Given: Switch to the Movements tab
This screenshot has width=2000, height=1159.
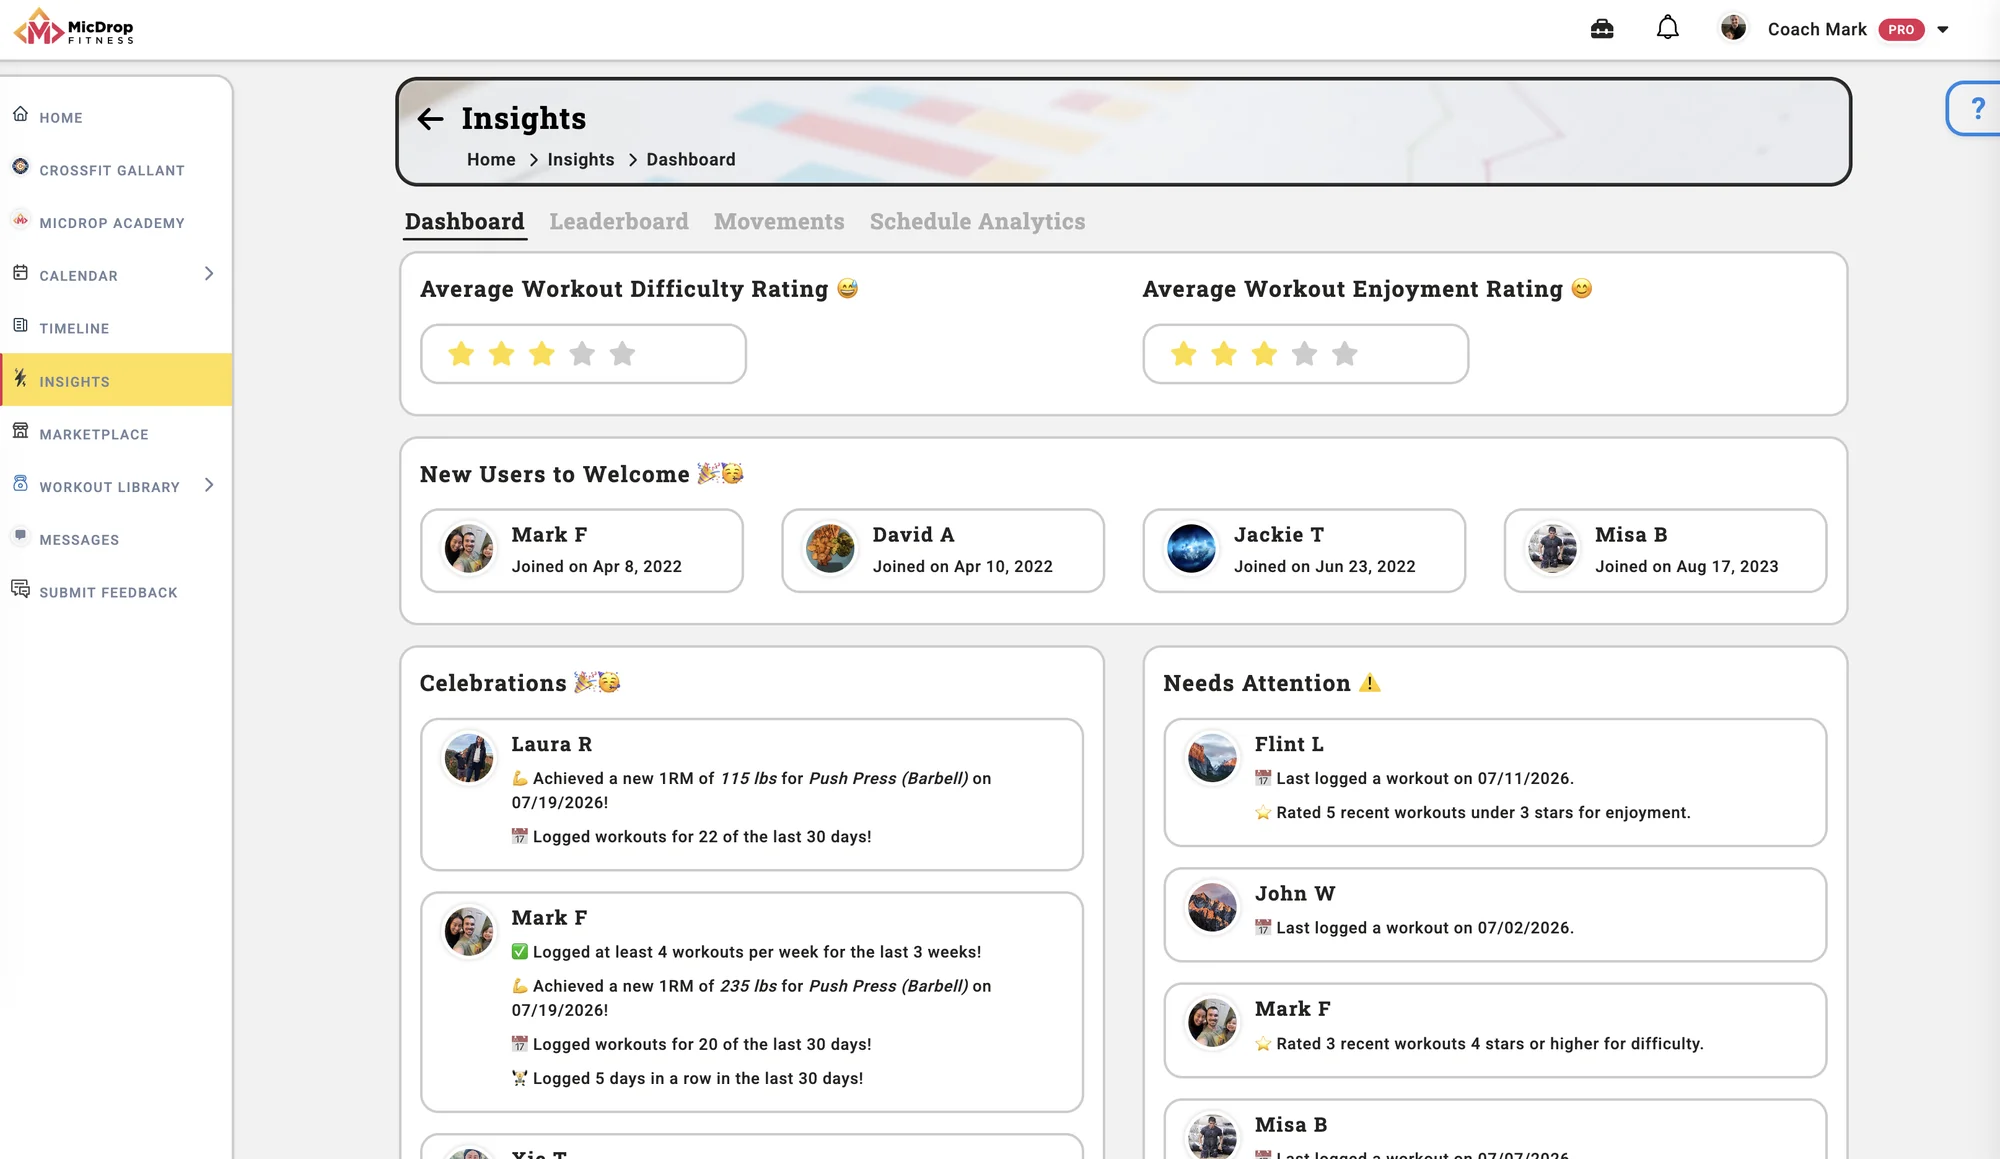Looking at the screenshot, I should pos(779,222).
